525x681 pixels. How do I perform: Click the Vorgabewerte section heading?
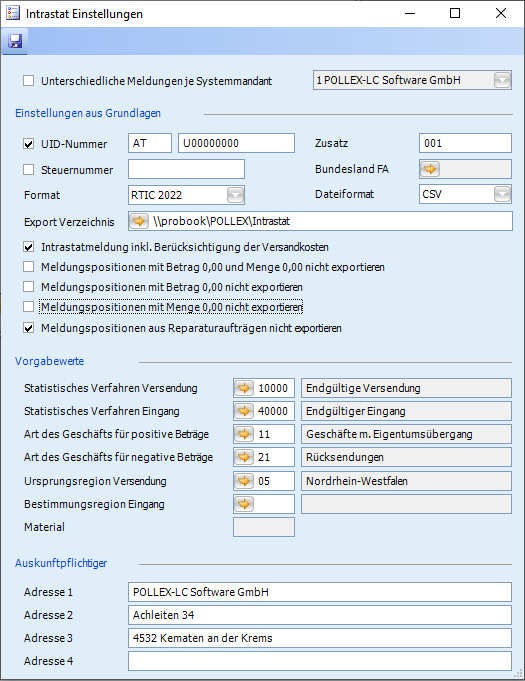coord(50,361)
